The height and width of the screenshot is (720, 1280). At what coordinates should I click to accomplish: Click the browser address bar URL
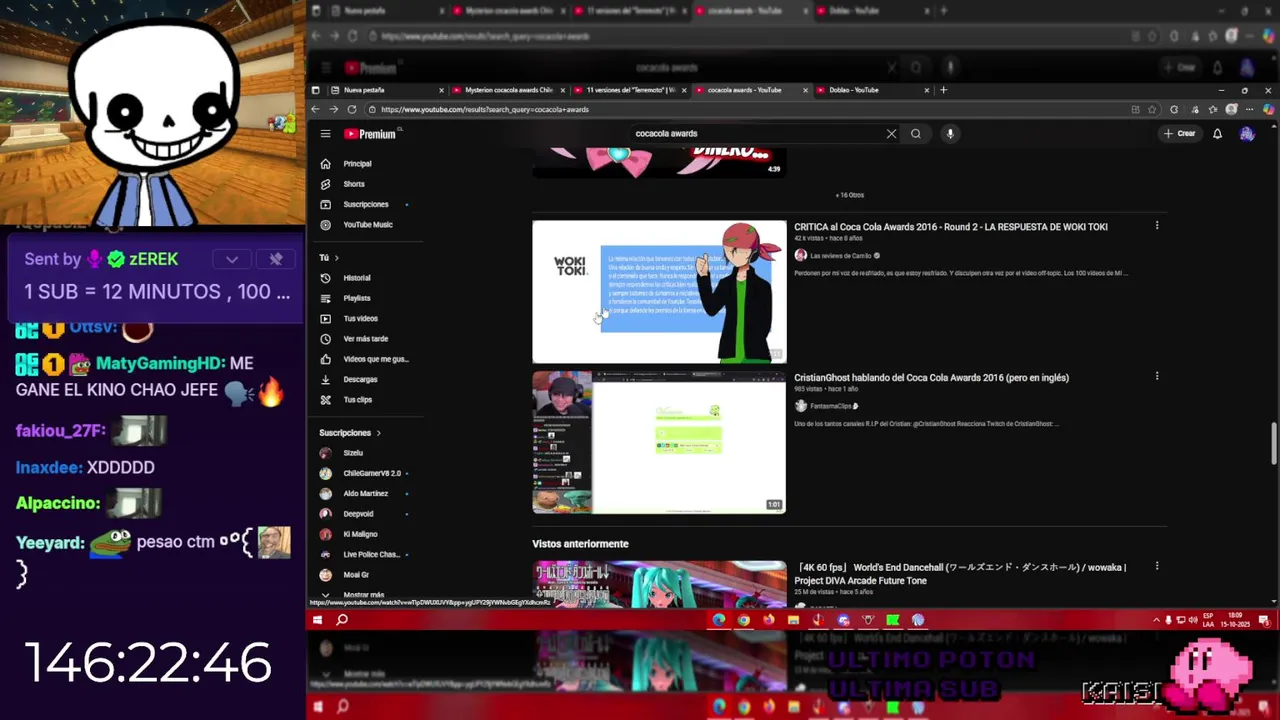484,109
